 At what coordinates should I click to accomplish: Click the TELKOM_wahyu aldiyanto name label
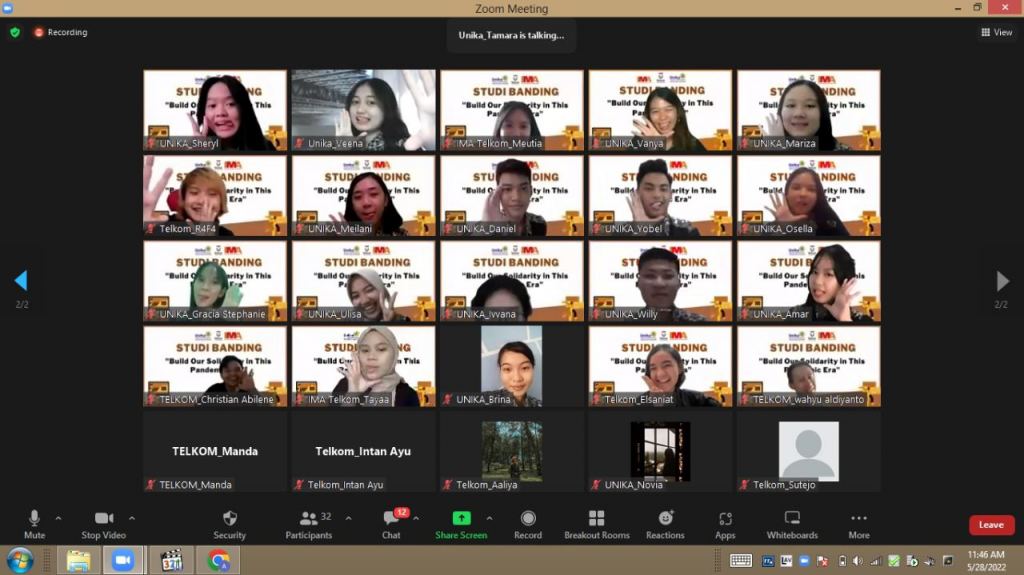pyautogui.click(x=808, y=399)
